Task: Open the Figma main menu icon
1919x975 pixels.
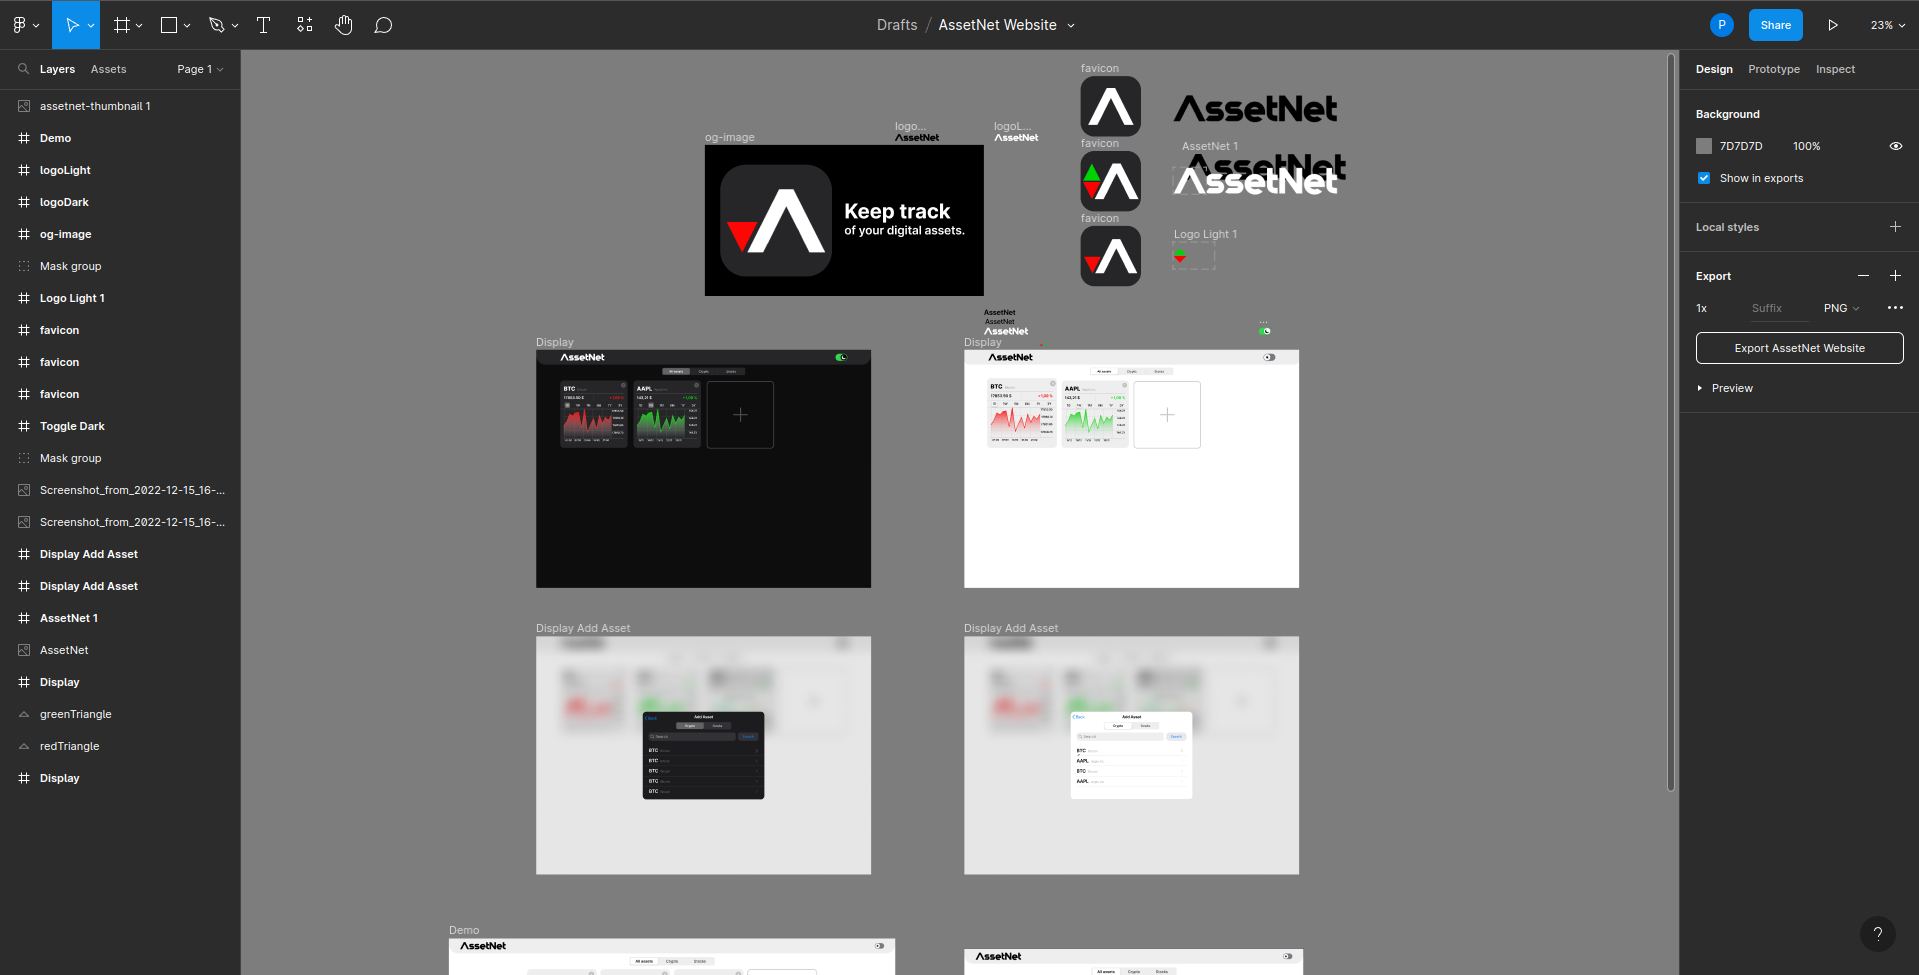Action: 19,25
